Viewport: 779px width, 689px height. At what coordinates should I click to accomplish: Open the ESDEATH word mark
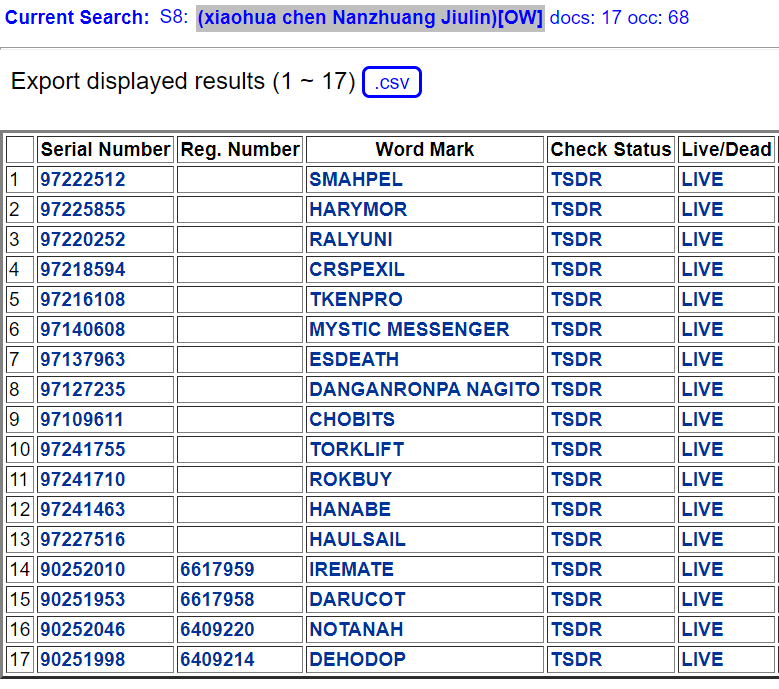click(354, 359)
